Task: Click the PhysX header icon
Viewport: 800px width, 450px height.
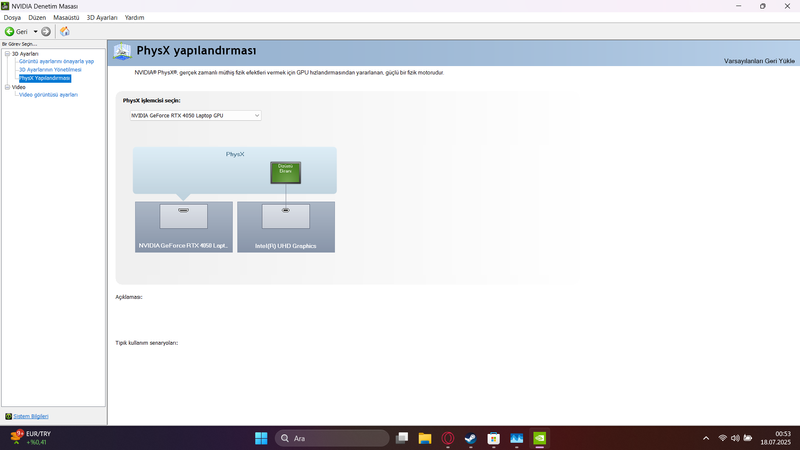Action: pos(122,52)
